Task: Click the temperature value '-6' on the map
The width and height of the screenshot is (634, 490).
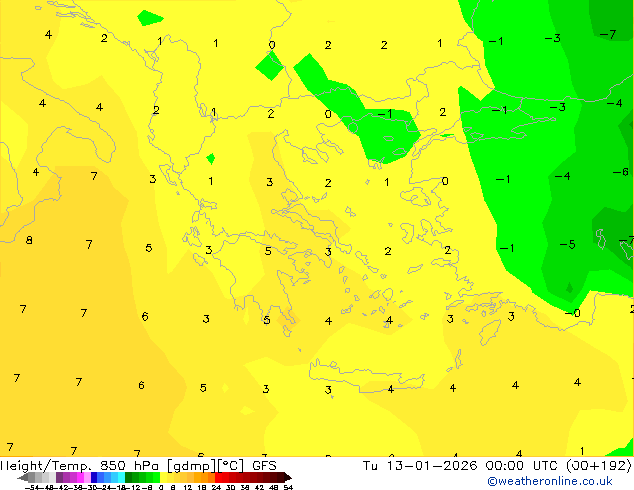Action: pos(621,172)
